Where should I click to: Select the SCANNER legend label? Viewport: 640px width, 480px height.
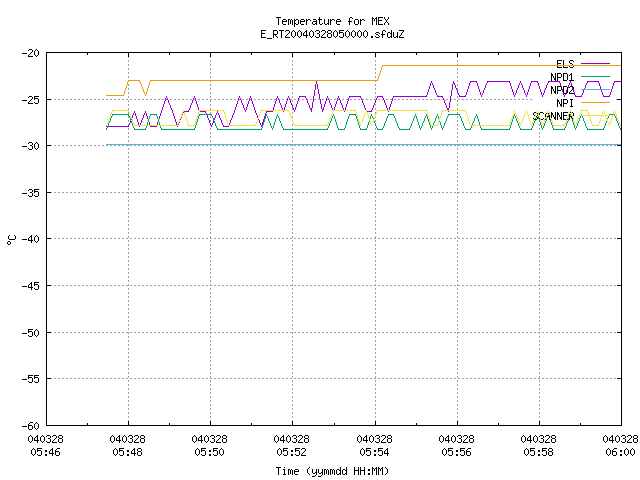pos(553,116)
